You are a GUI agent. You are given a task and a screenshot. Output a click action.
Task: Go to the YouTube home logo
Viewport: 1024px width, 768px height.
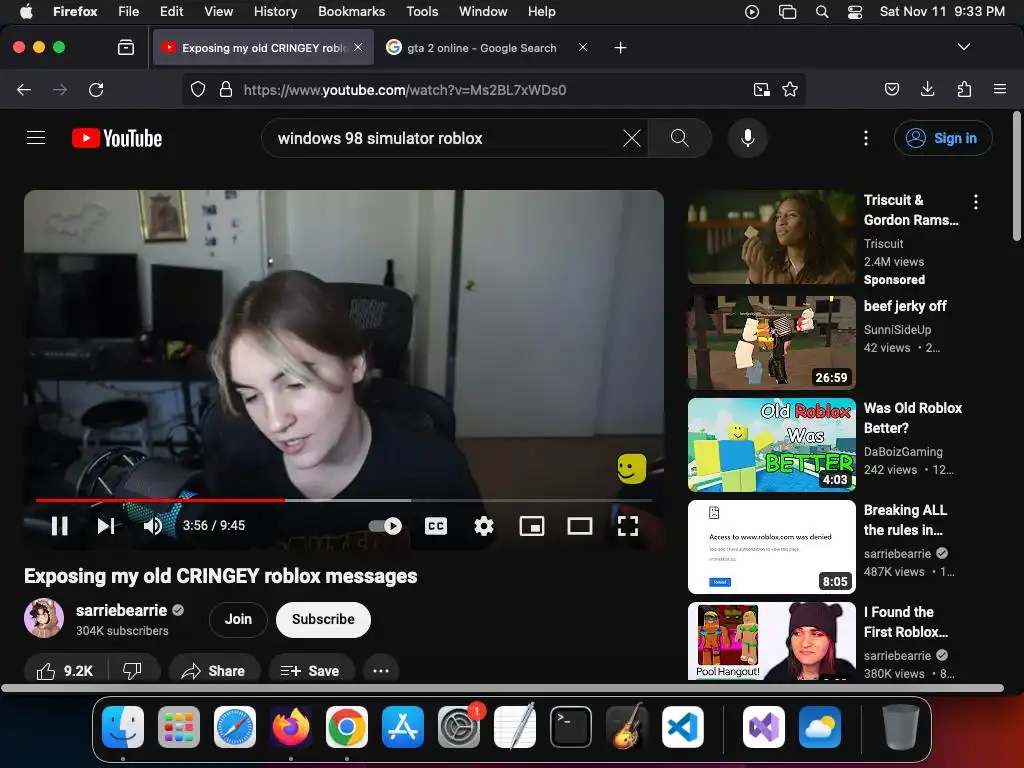(x=117, y=138)
